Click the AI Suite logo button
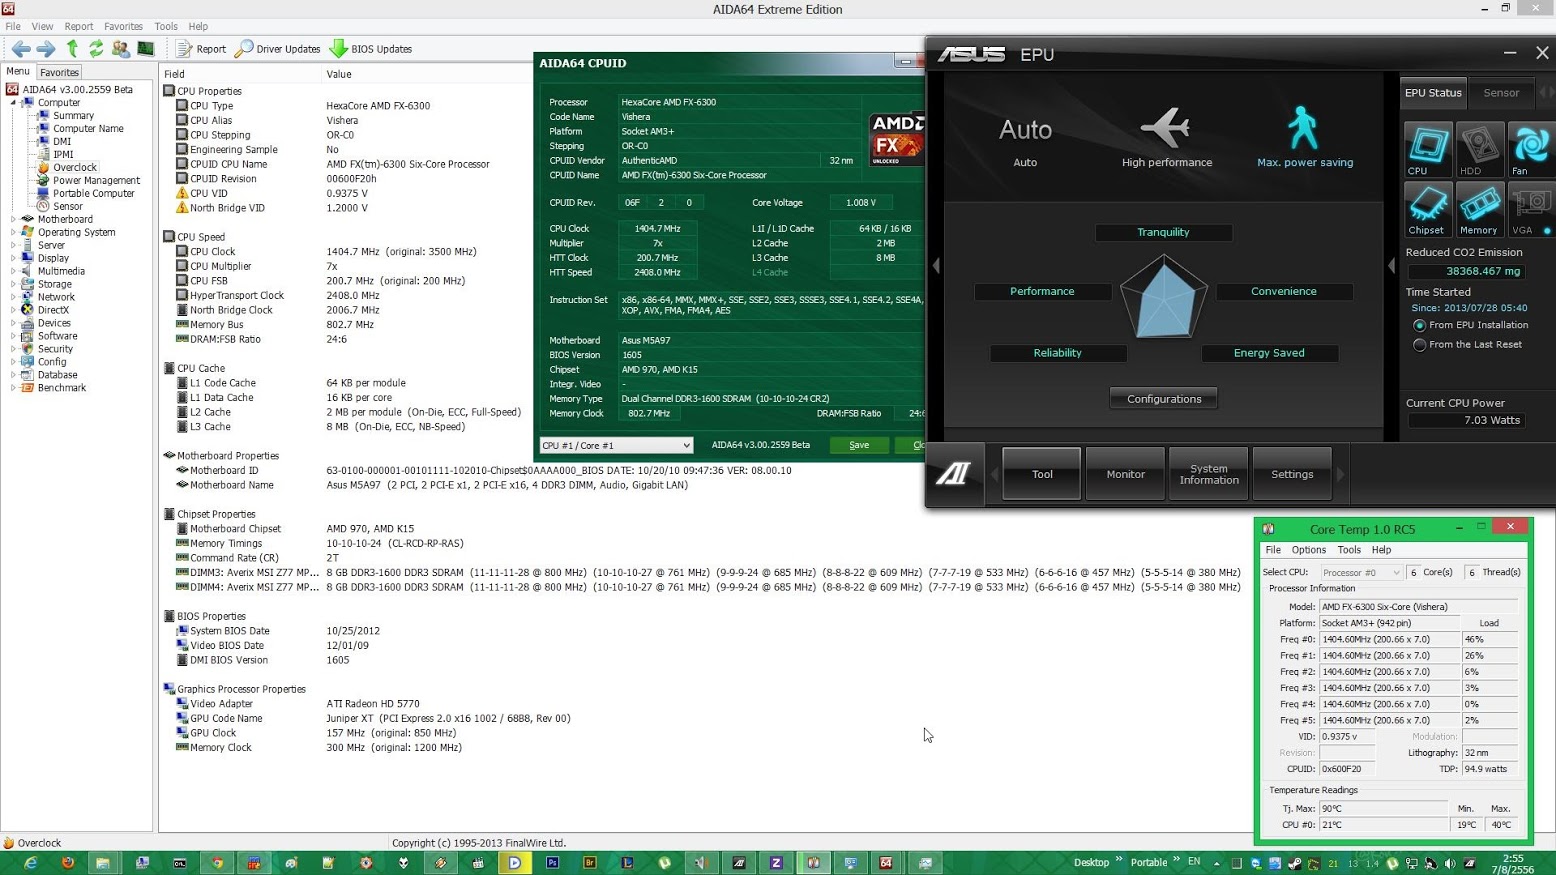The image size is (1556, 875). [954, 473]
